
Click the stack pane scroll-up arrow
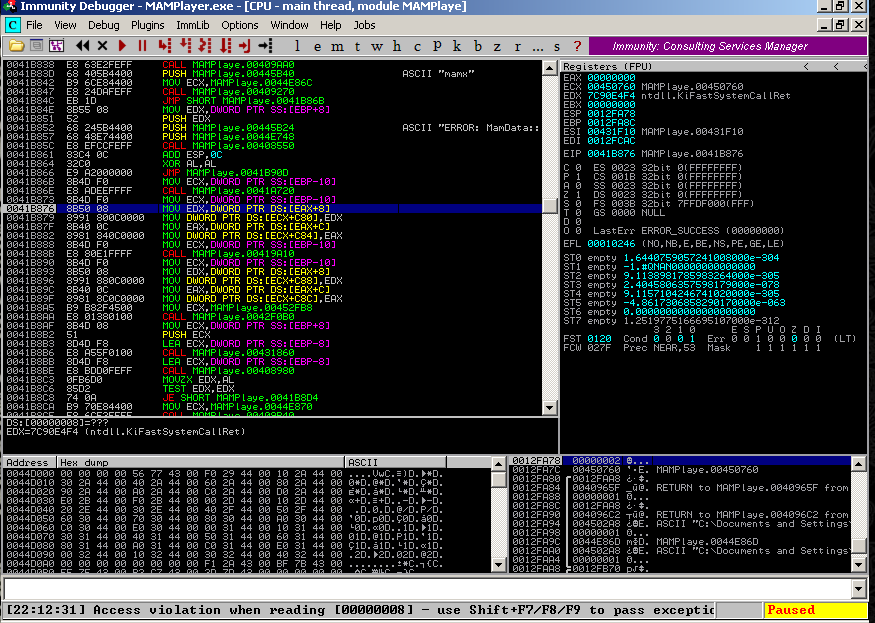coord(859,464)
